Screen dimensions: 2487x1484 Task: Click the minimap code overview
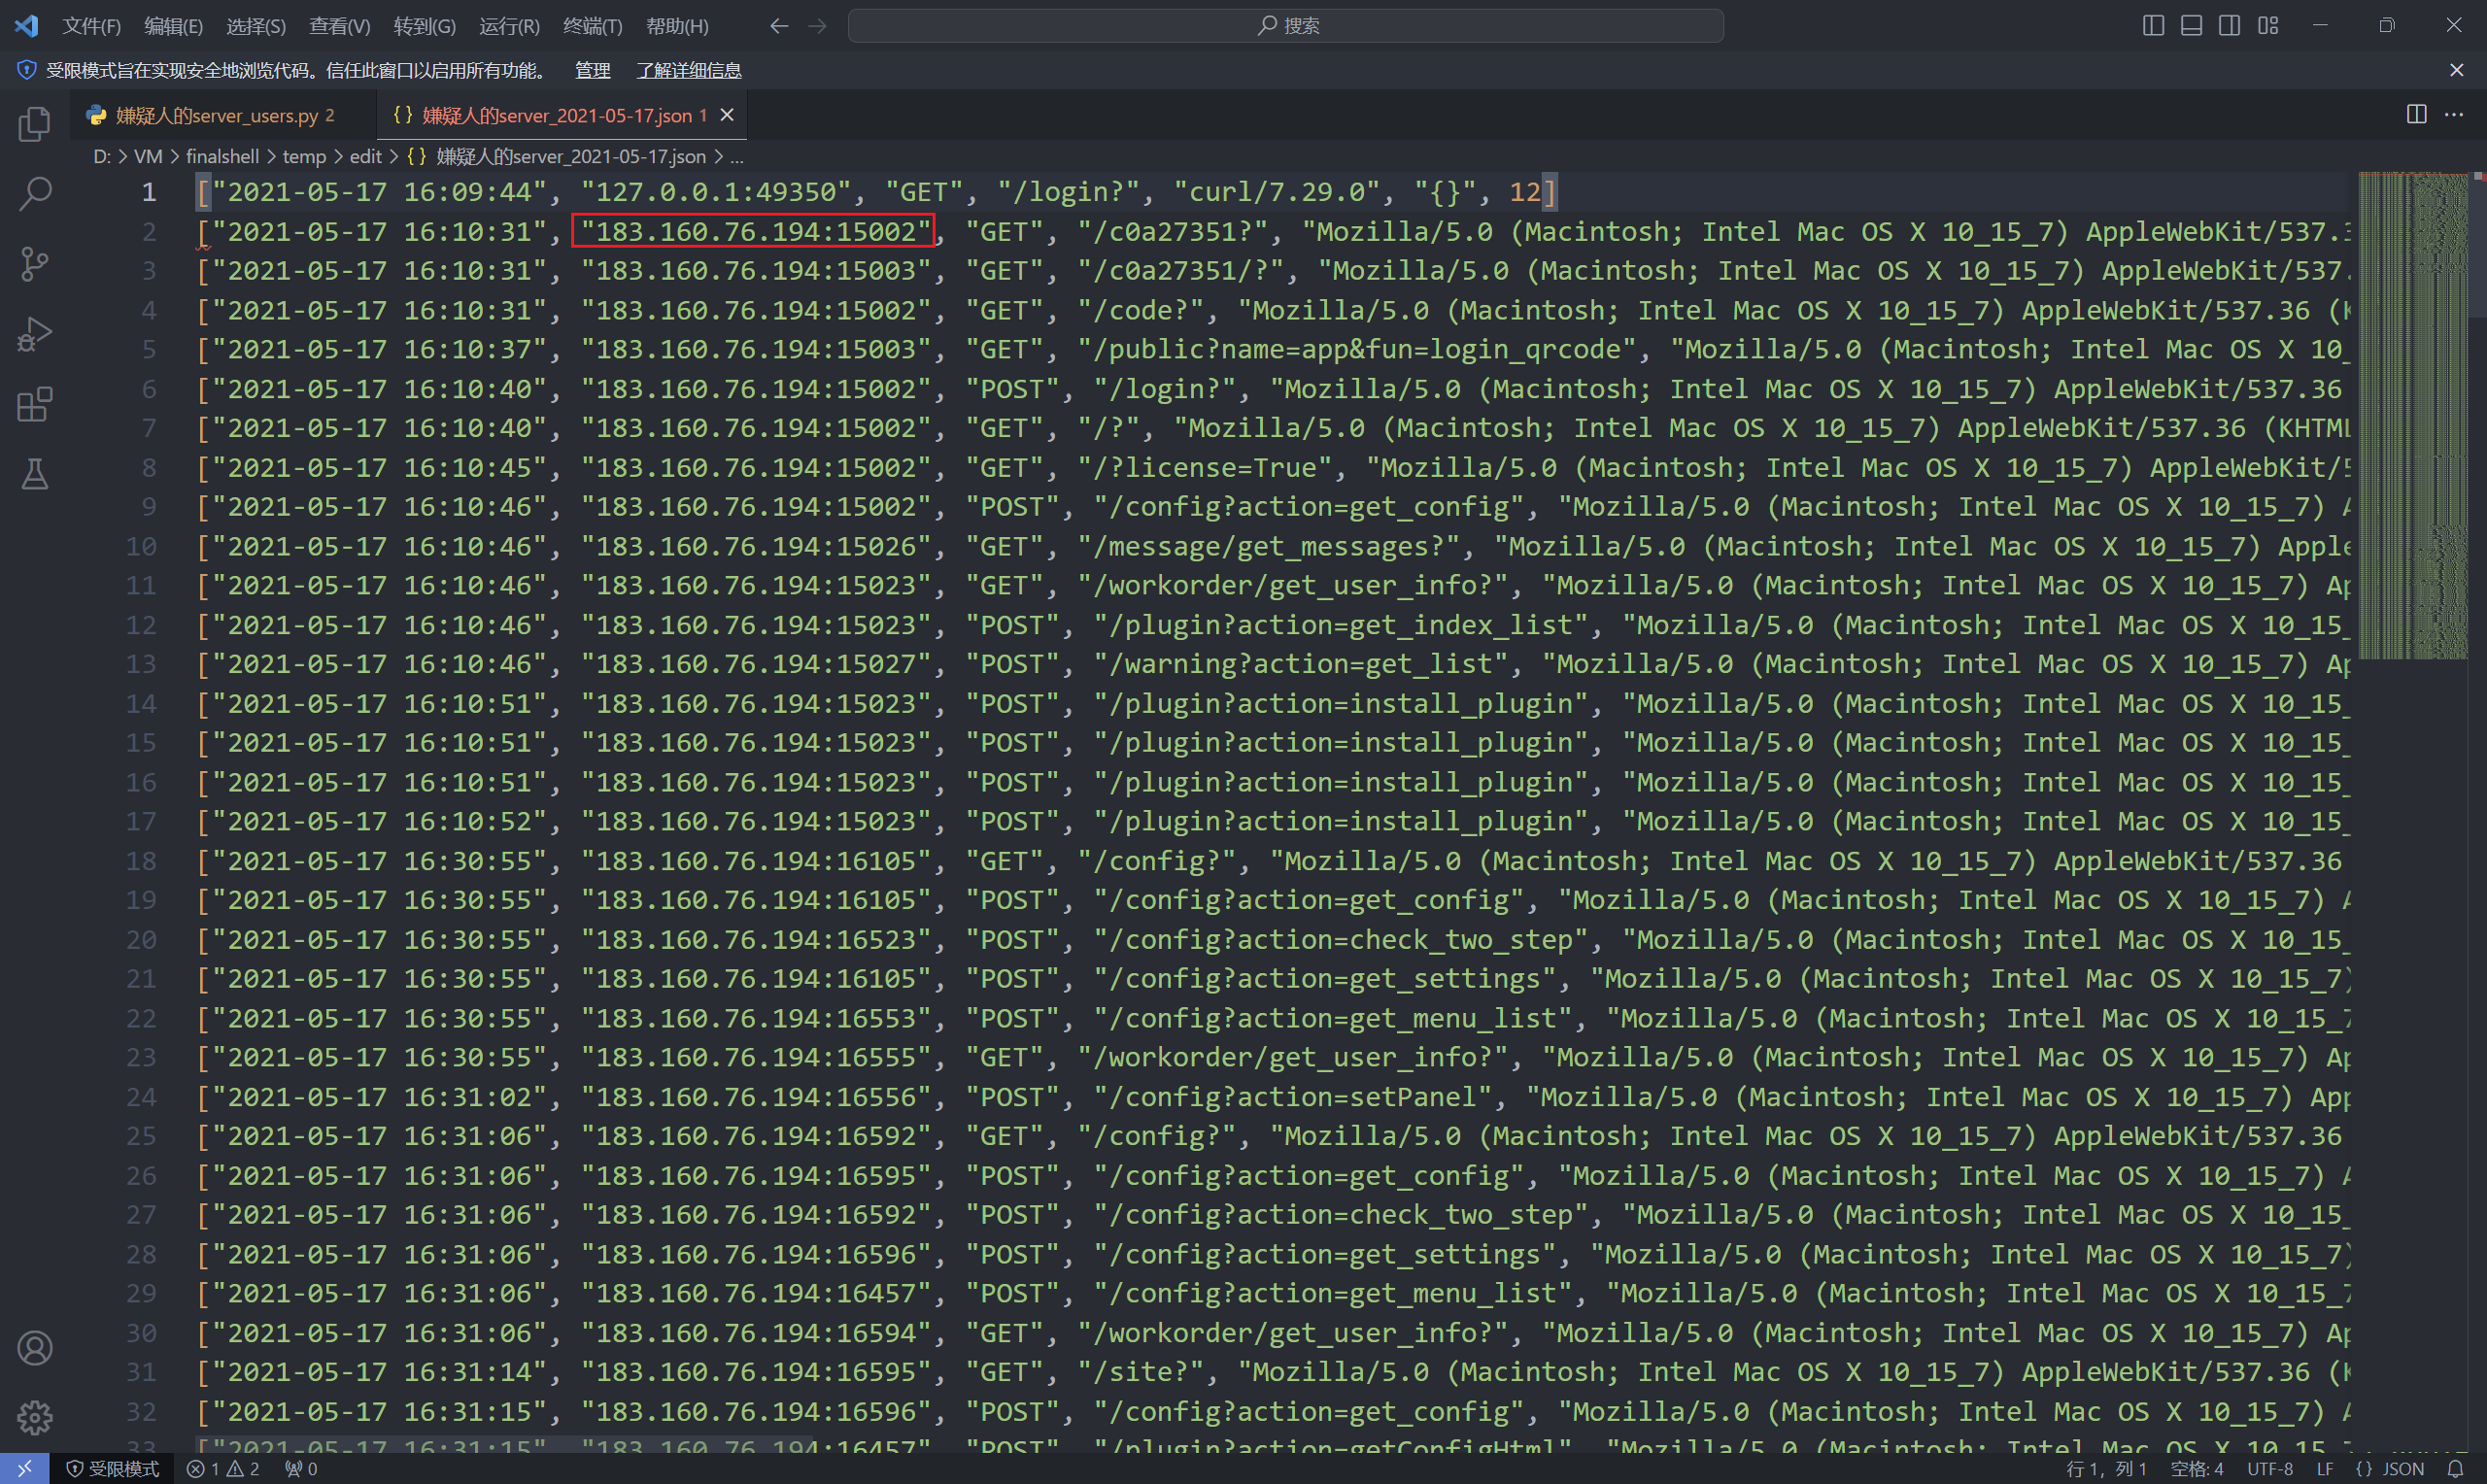pos(2412,415)
